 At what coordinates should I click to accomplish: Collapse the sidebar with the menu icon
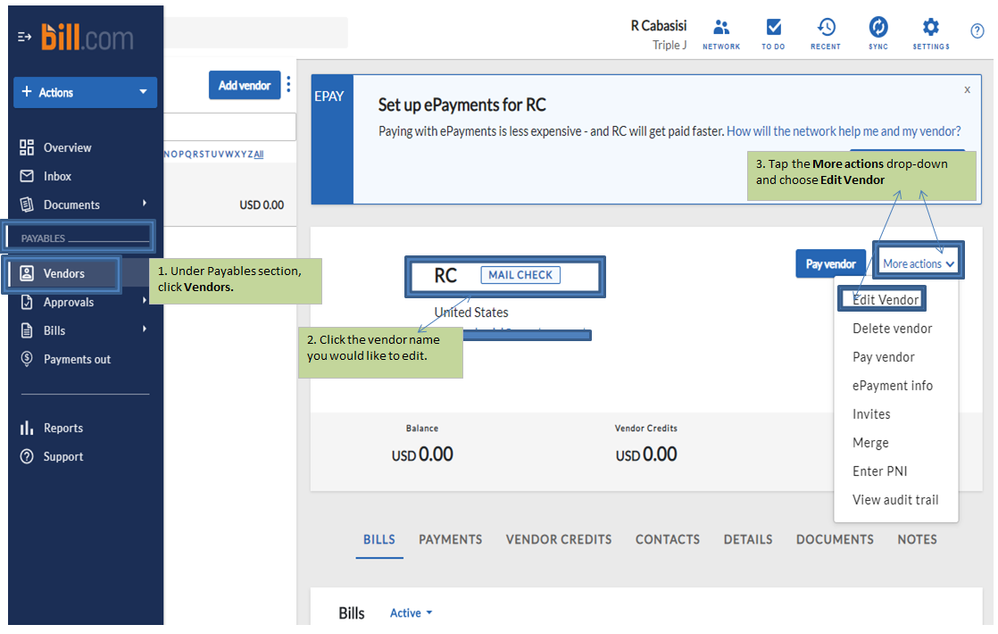(x=25, y=37)
